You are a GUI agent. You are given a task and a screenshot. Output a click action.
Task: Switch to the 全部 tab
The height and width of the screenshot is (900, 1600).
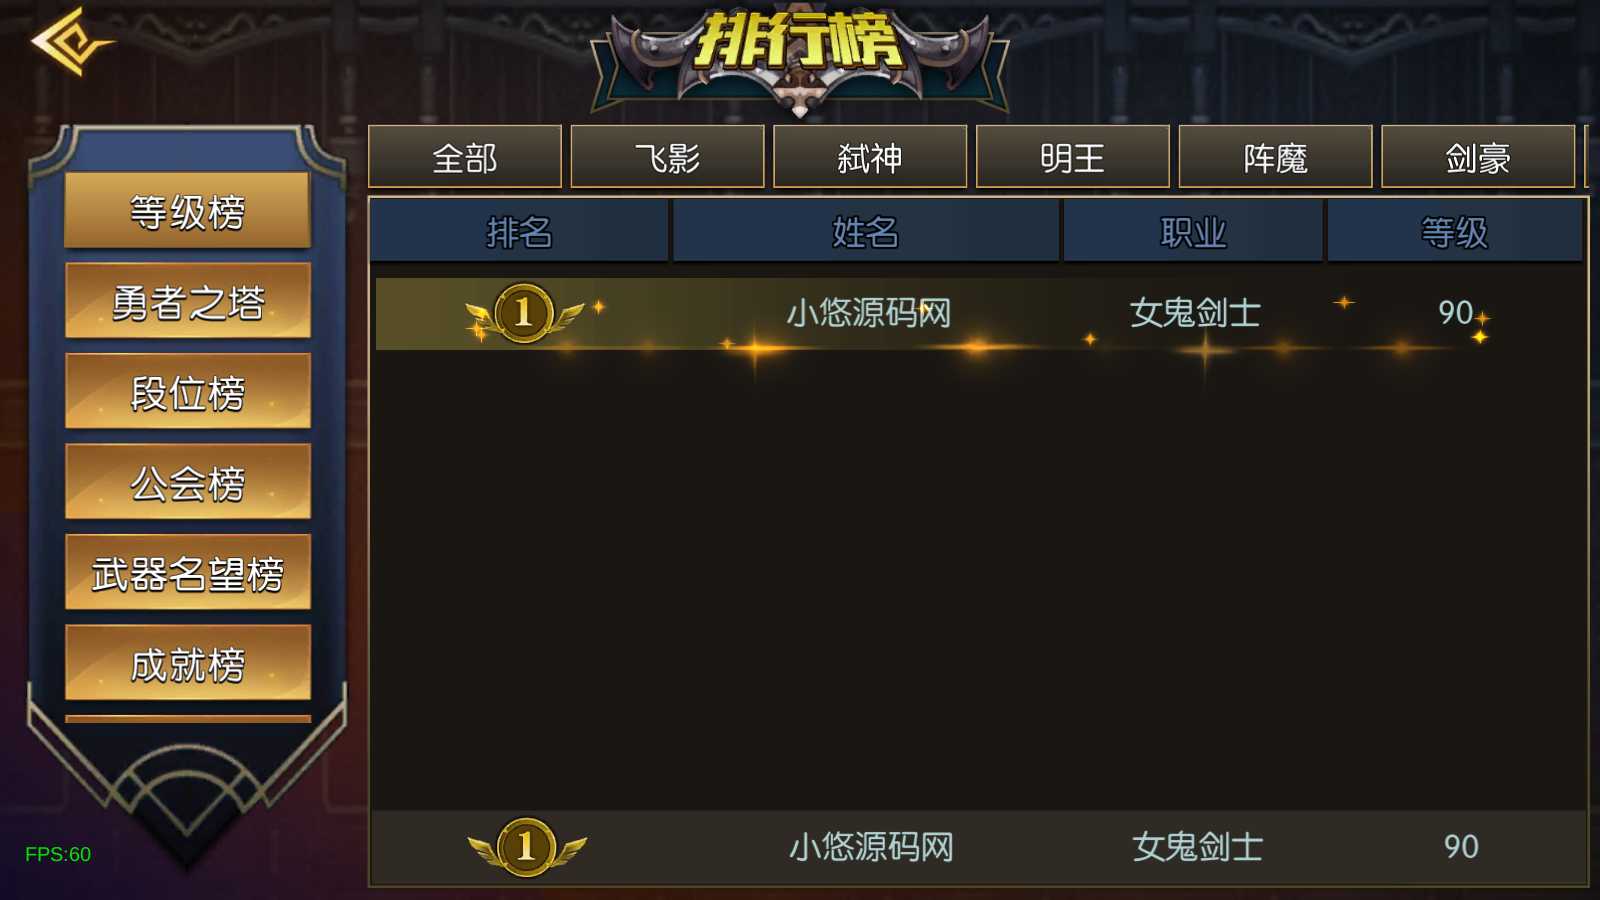(465, 157)
